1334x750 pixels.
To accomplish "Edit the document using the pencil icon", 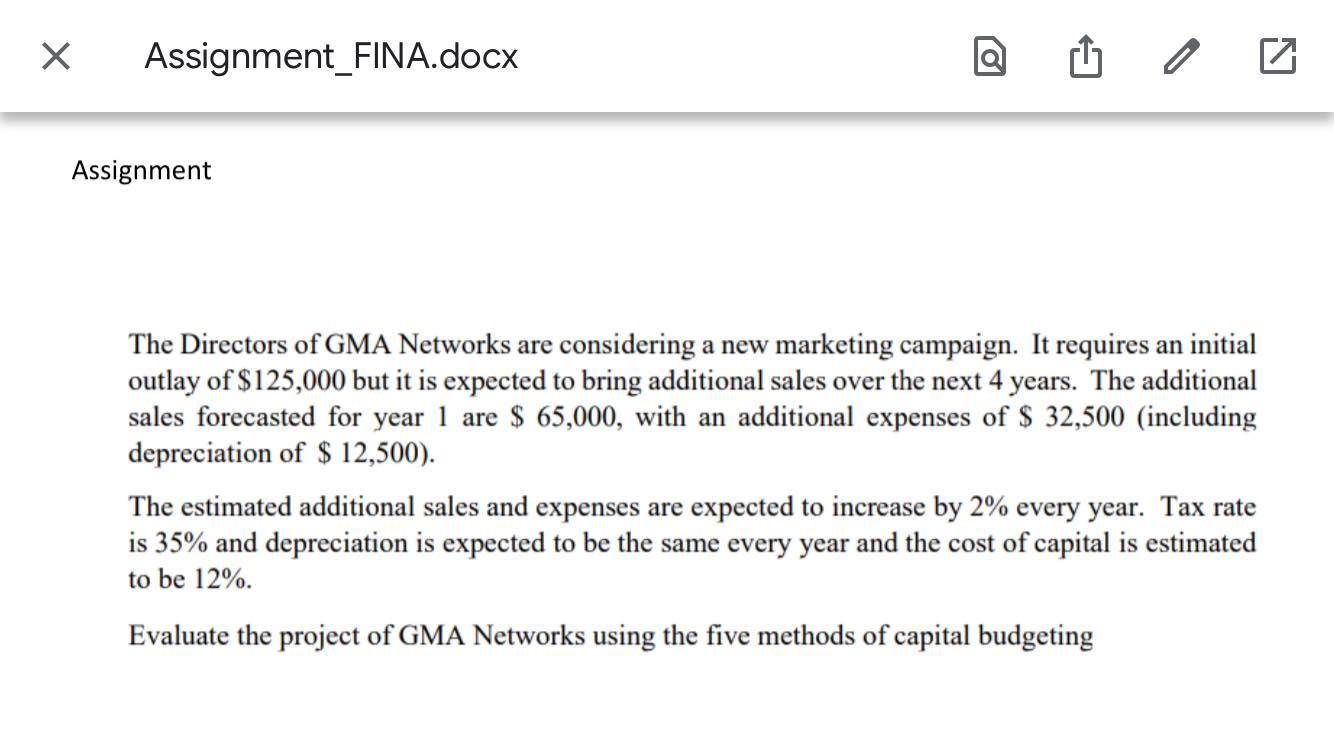I will pos(1180,57).
